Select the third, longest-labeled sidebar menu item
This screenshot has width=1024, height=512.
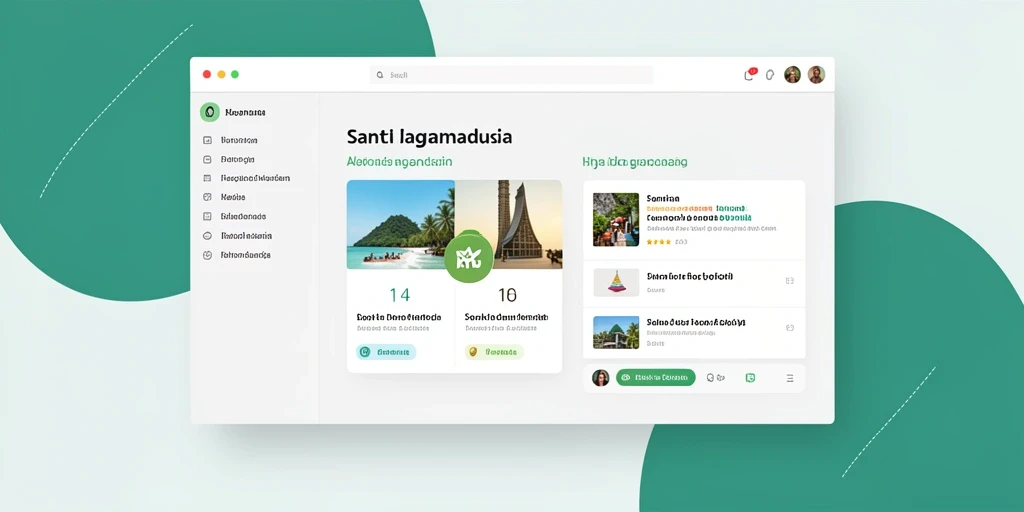(247, 178)
